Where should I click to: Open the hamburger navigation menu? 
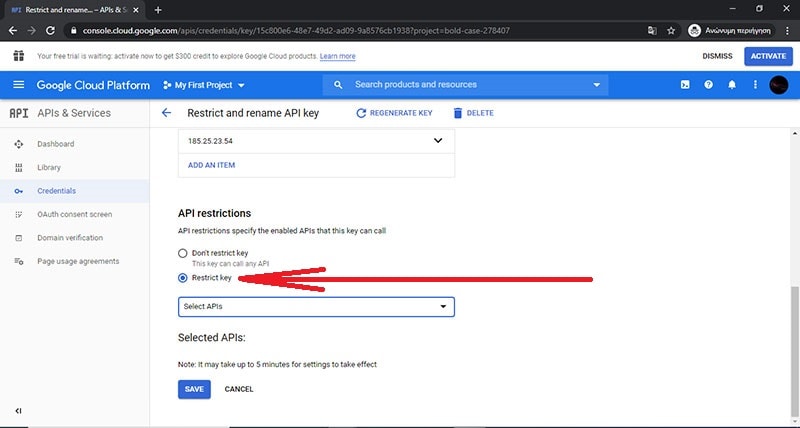point(18,85)
